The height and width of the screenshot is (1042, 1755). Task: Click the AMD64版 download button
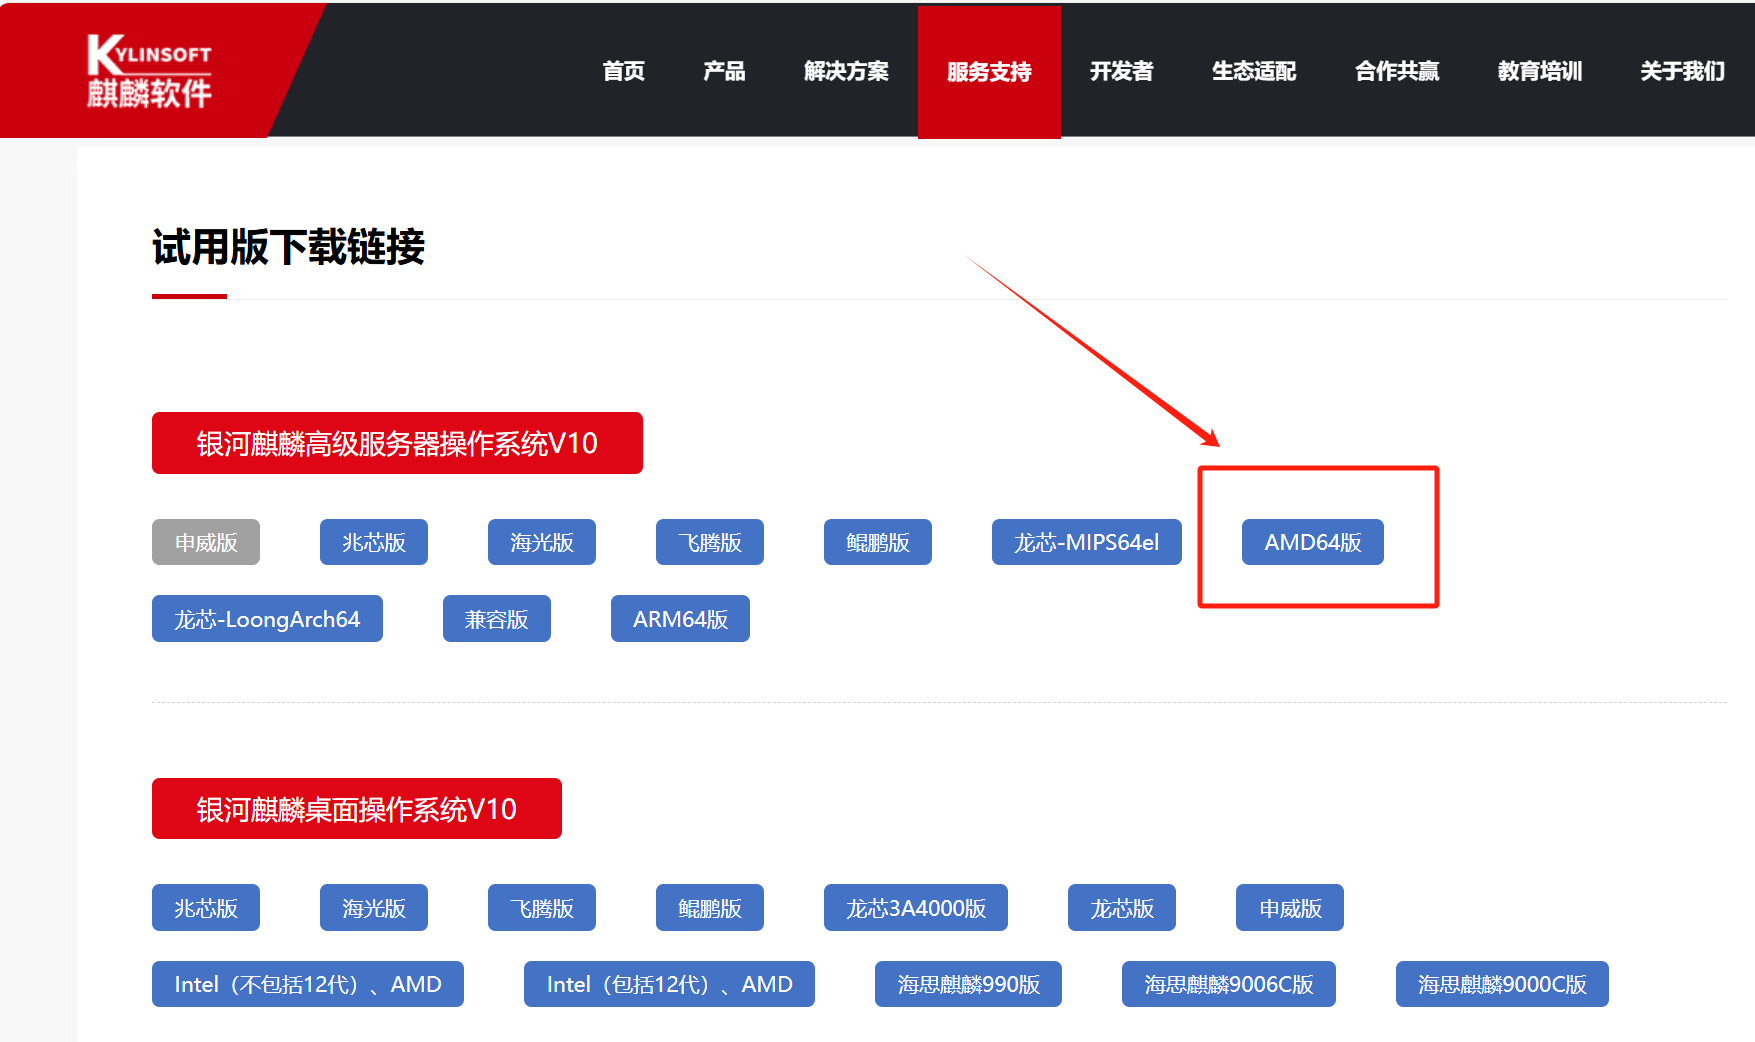tap(1313, 542)
